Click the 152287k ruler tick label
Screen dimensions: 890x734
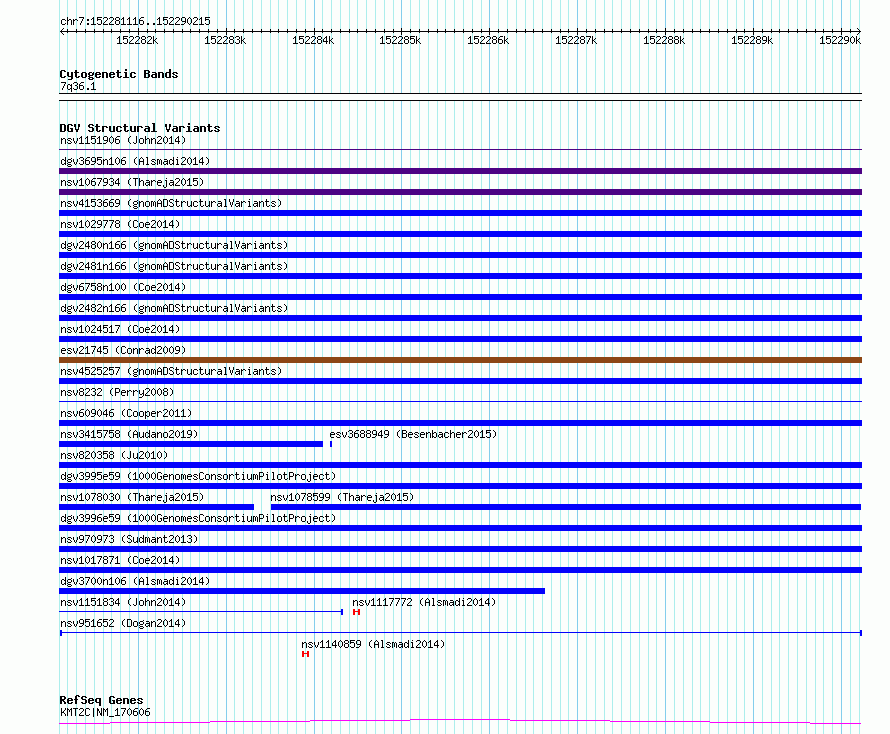[576, 40]
